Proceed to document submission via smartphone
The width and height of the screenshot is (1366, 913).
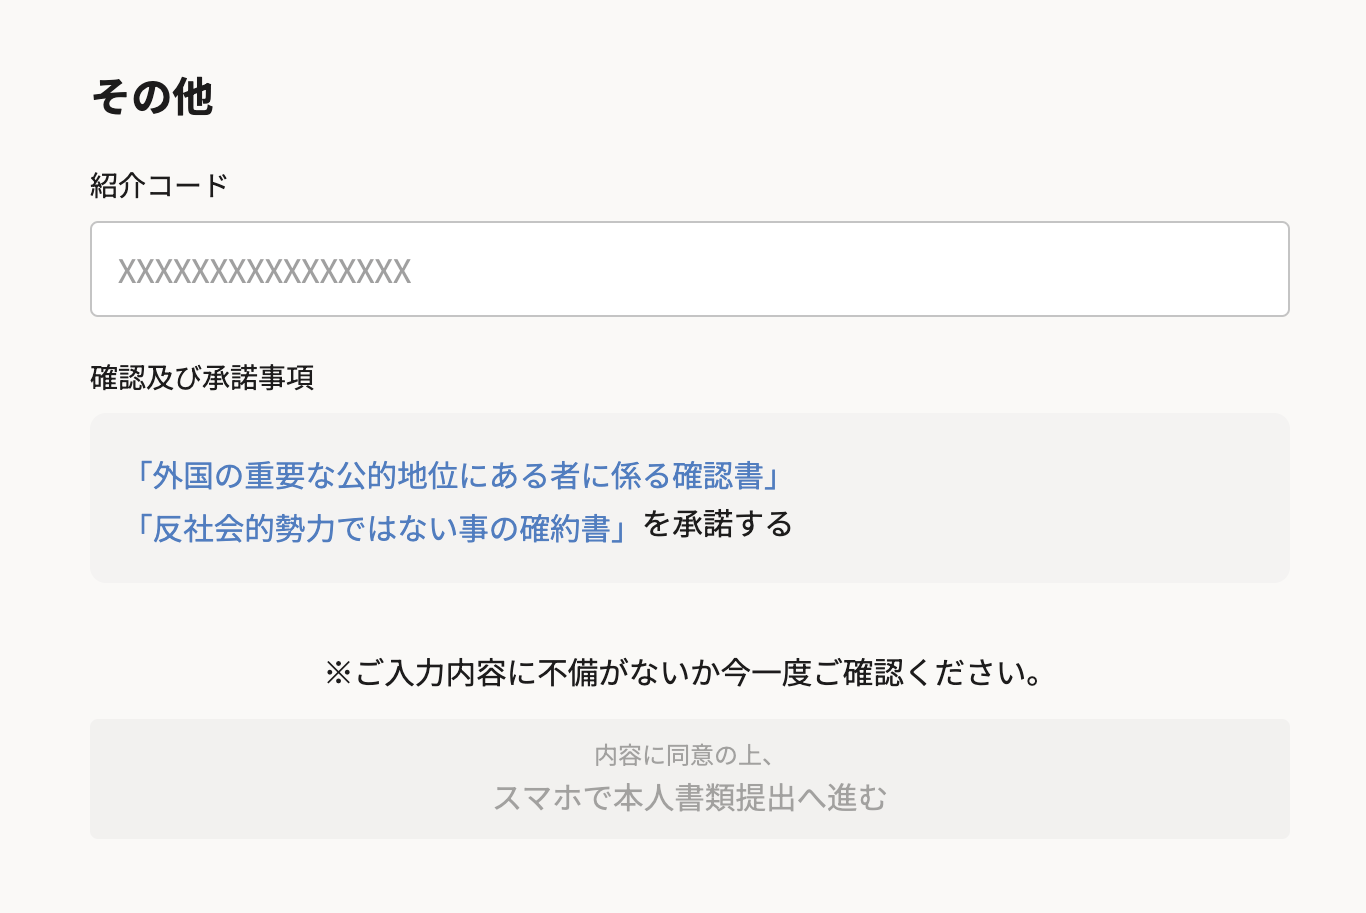coord(690,797)
